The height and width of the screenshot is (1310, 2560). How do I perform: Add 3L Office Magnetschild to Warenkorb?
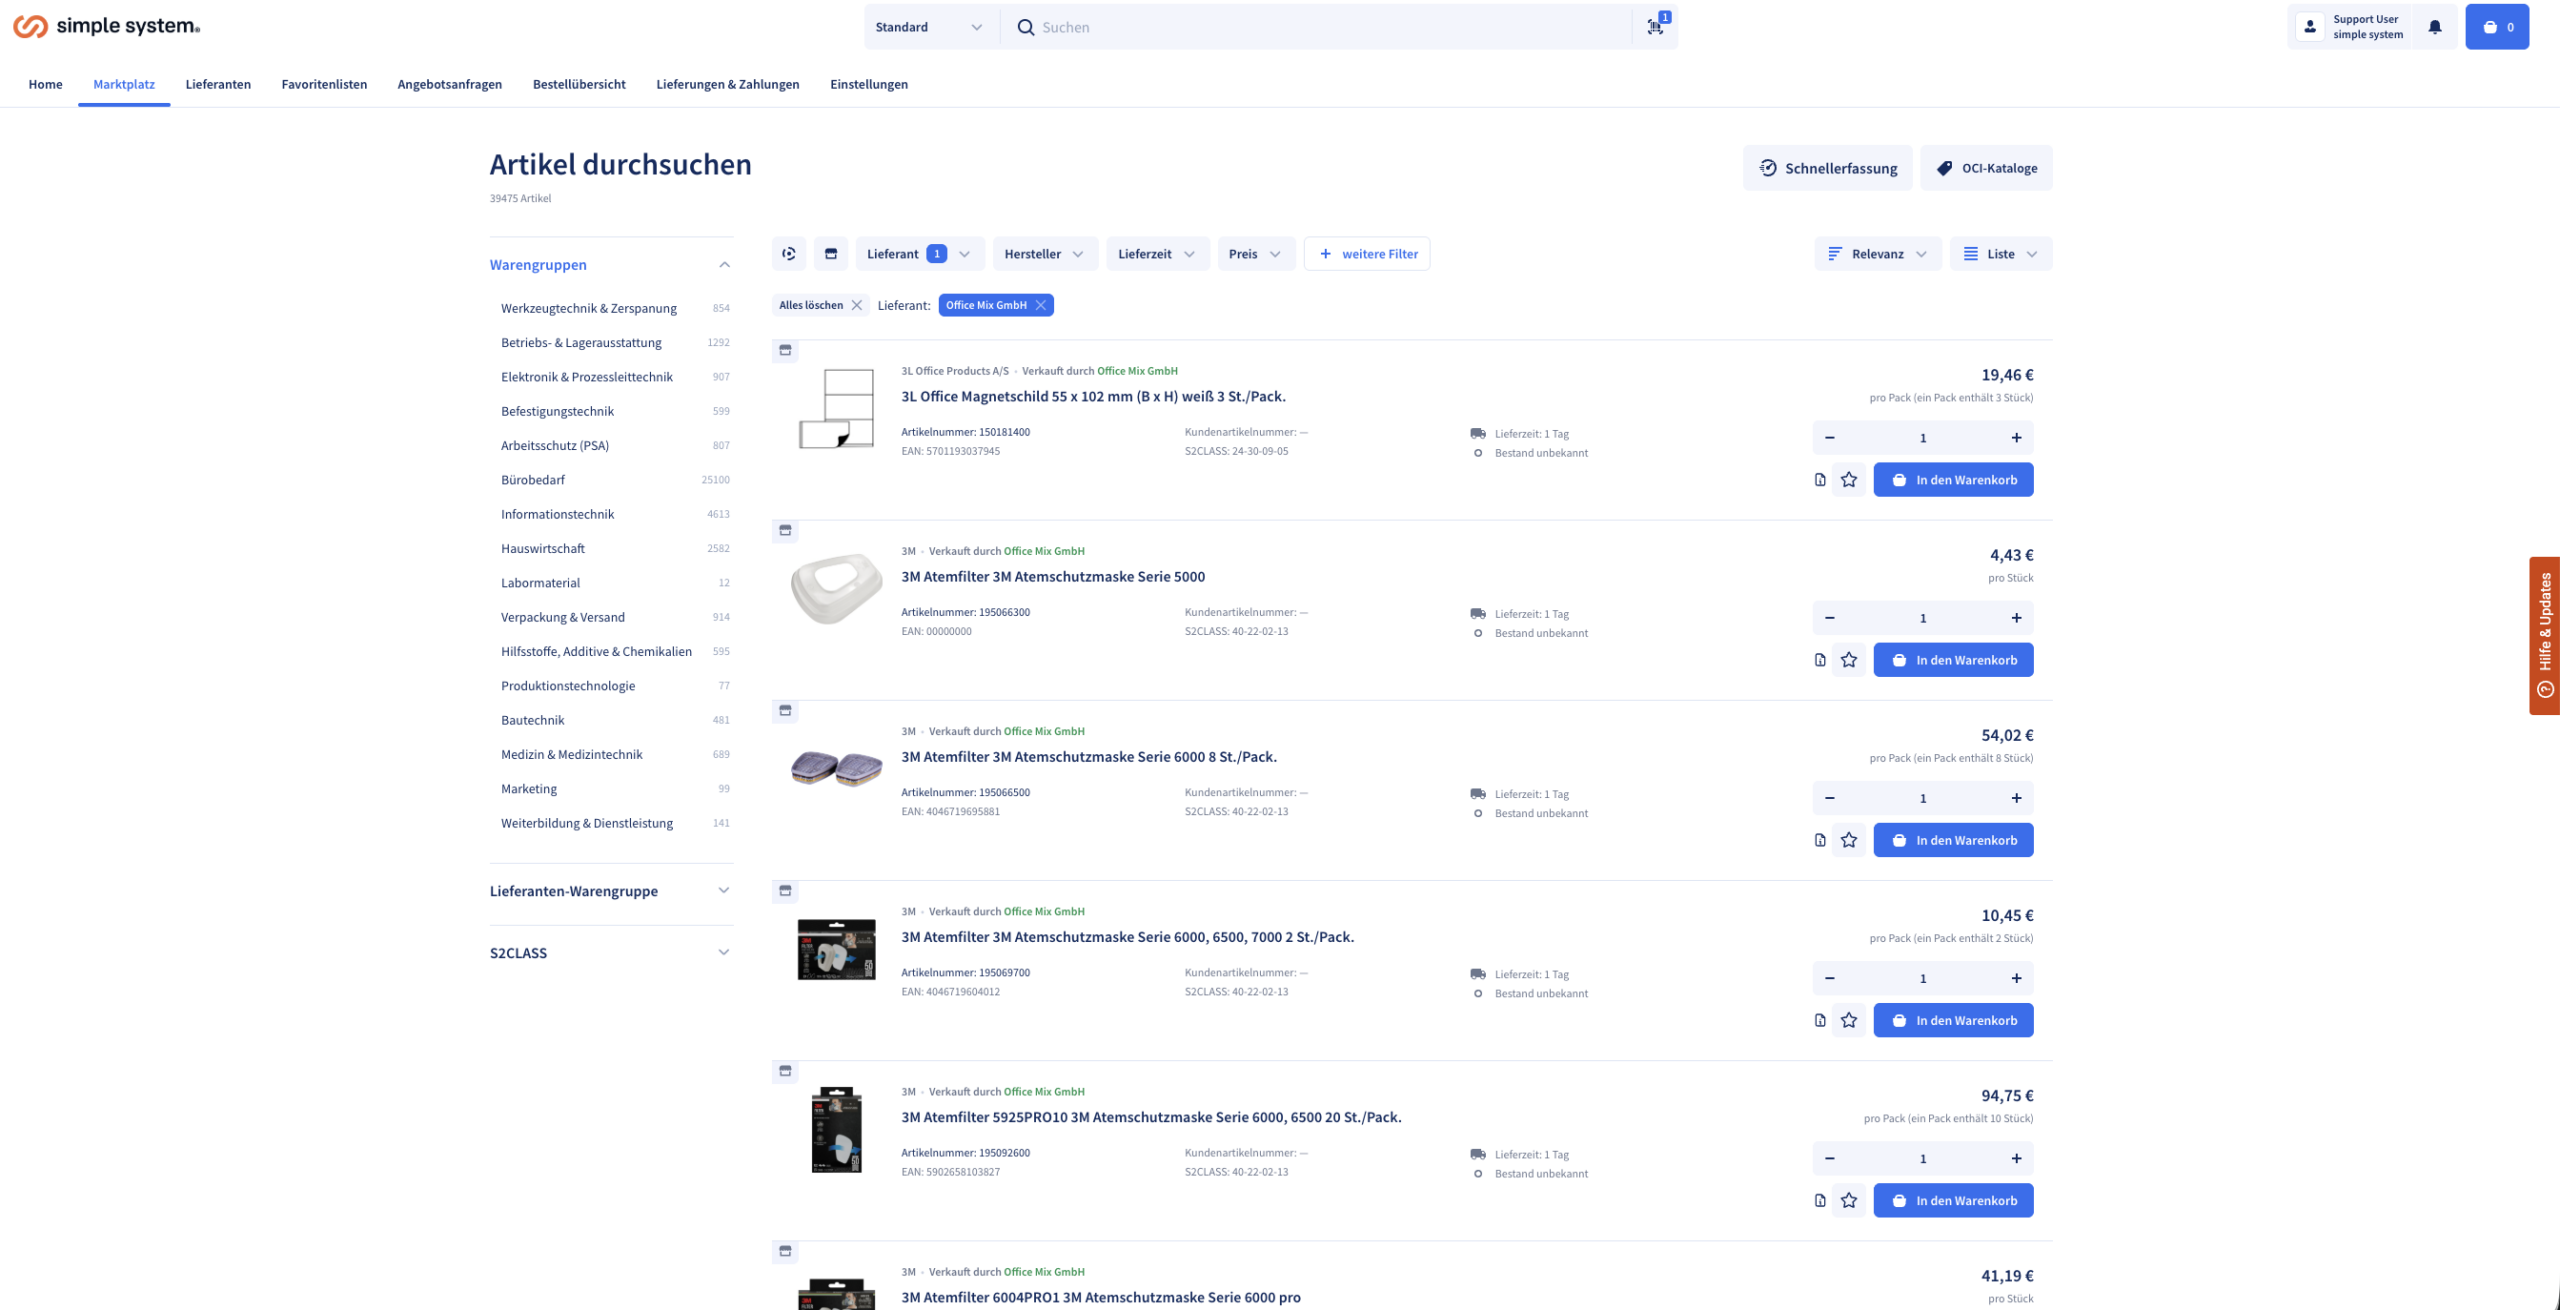click(1953, 480)
